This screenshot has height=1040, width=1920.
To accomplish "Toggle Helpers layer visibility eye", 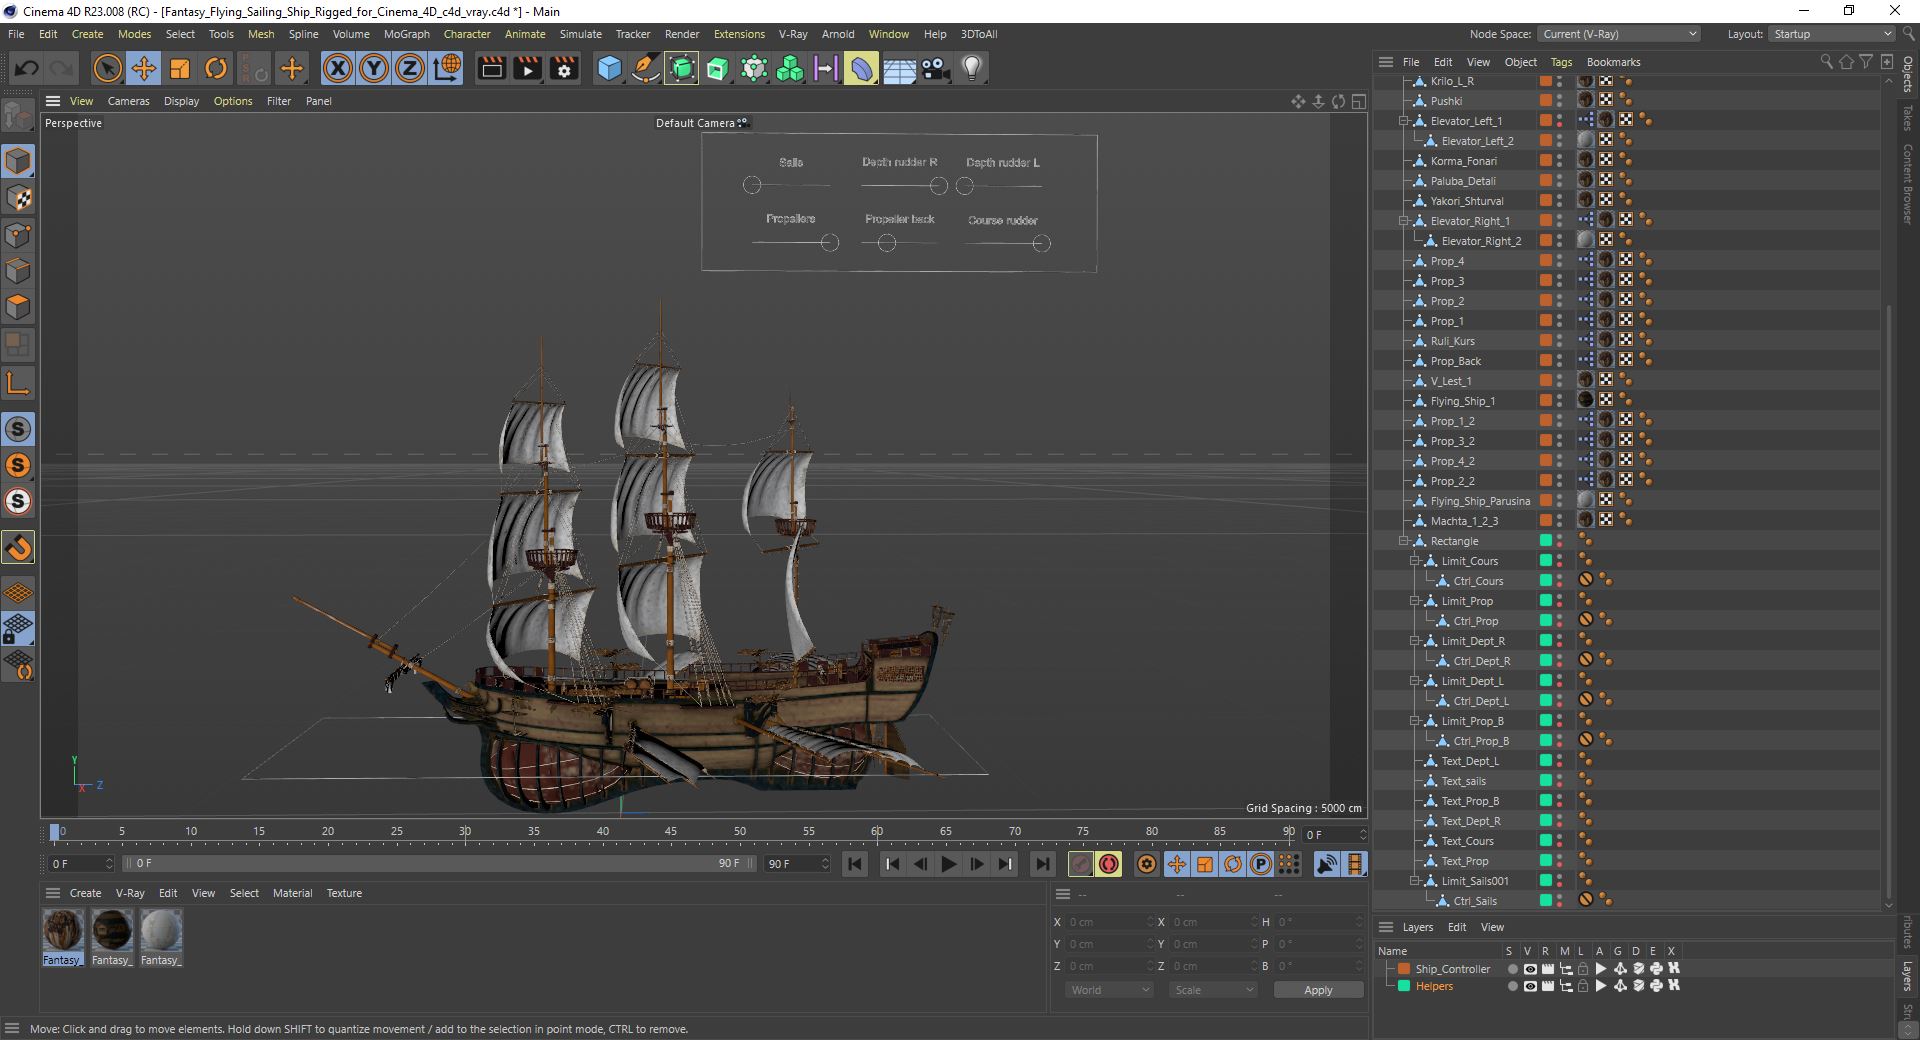I will (1529, 986).
